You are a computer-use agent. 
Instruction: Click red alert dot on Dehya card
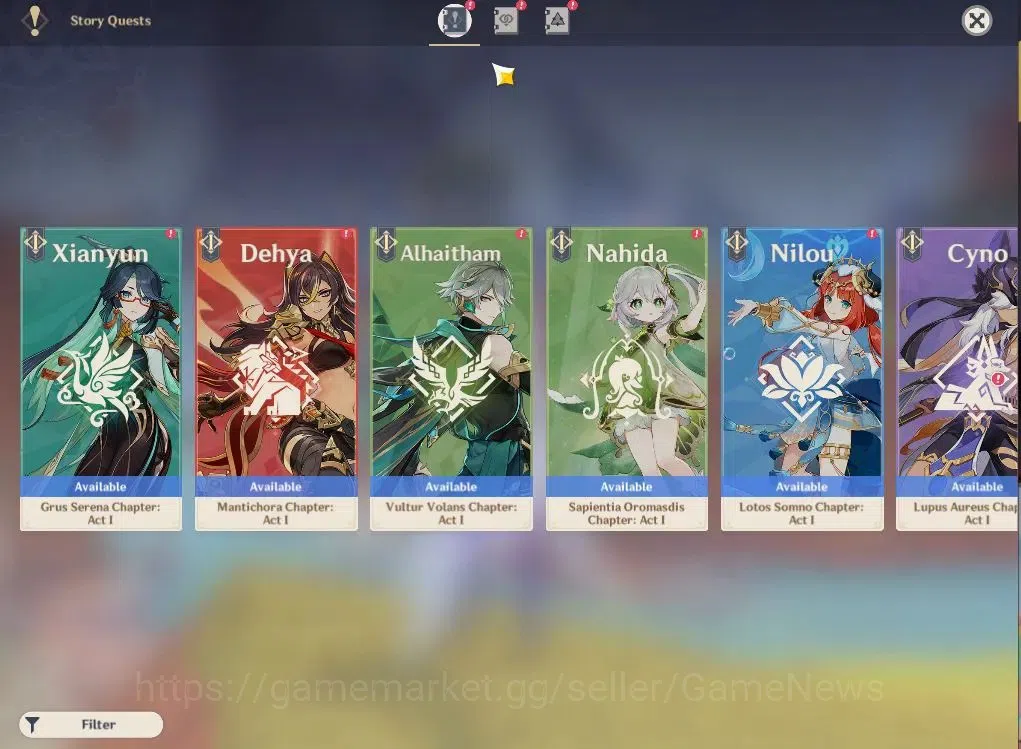346,233
